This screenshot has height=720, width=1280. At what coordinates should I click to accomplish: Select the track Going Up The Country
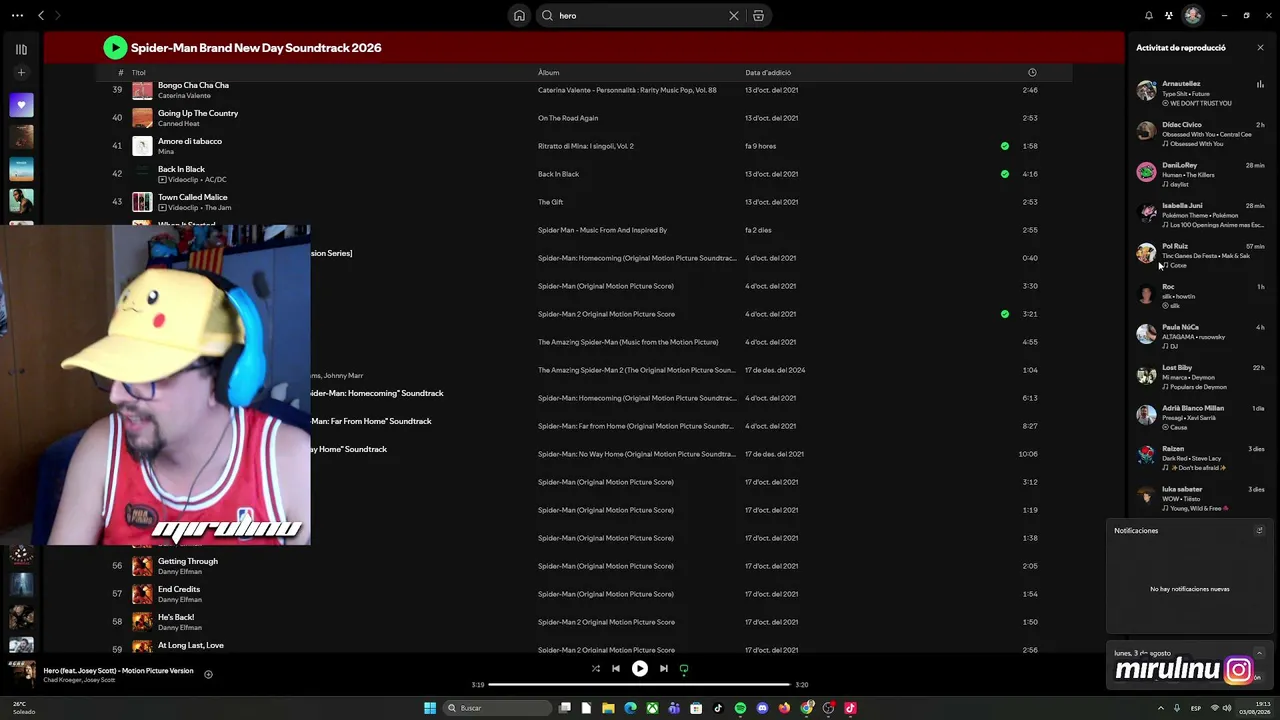click(198, 113)
